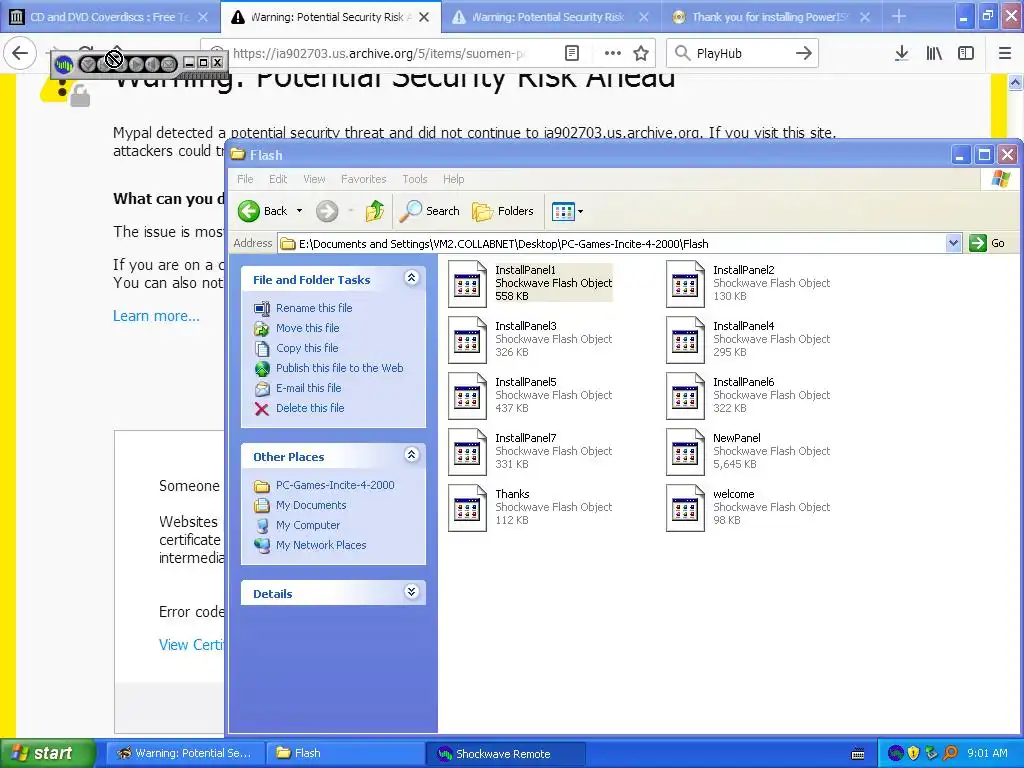Click the Shockwave Remote logo button
1024x768 pixels.
(x=63, y=64)
